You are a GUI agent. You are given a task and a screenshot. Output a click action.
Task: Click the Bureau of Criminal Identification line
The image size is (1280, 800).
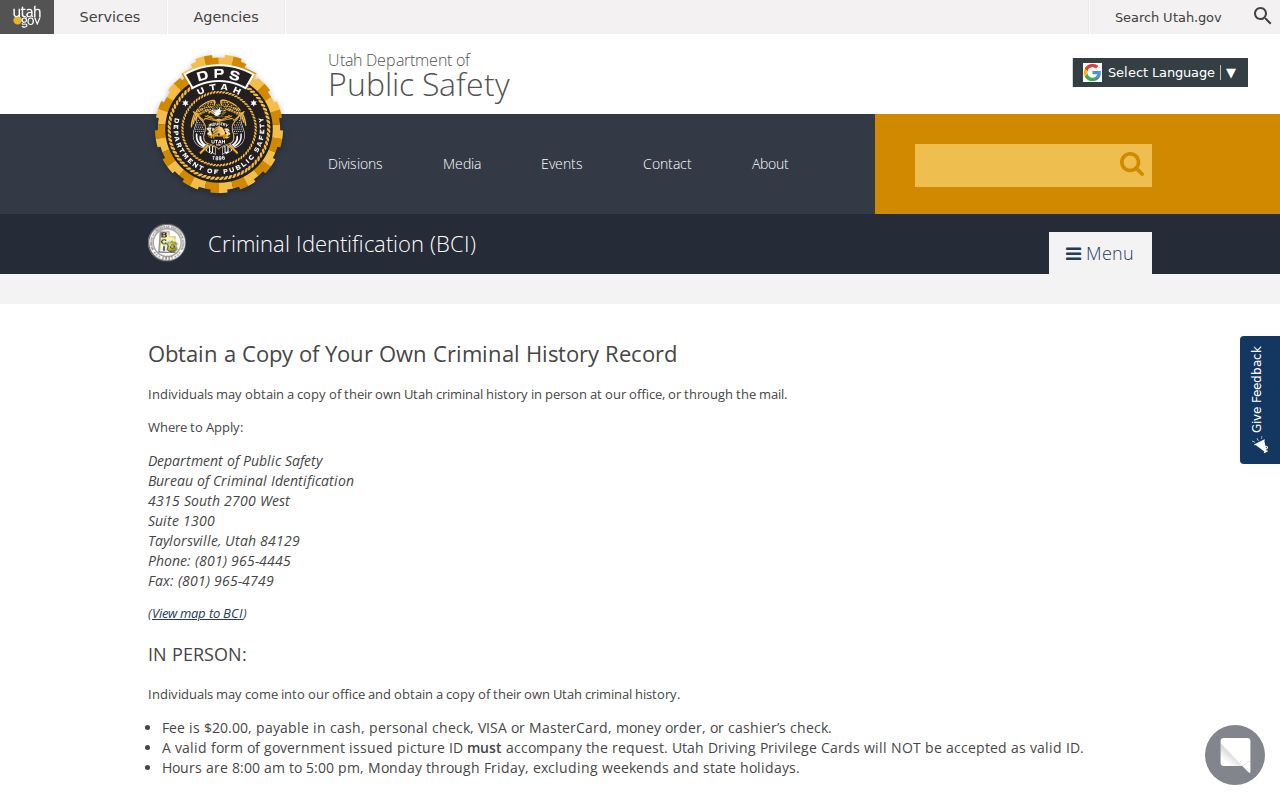point(251,481)
